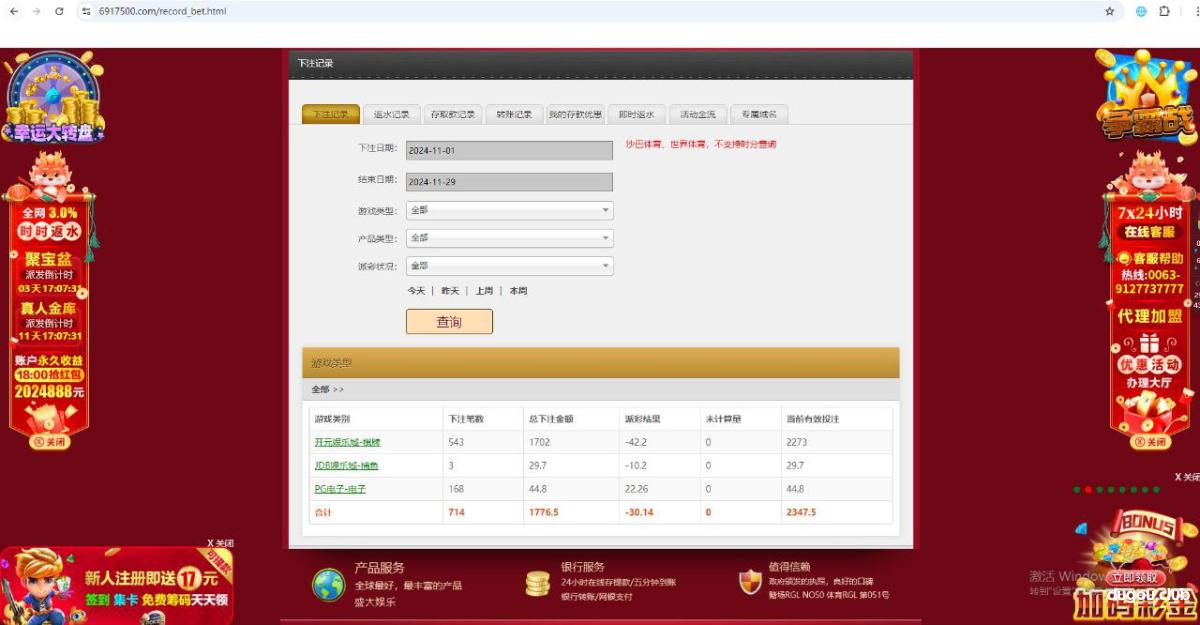Click the browser bookmark star

[1110, 12]
